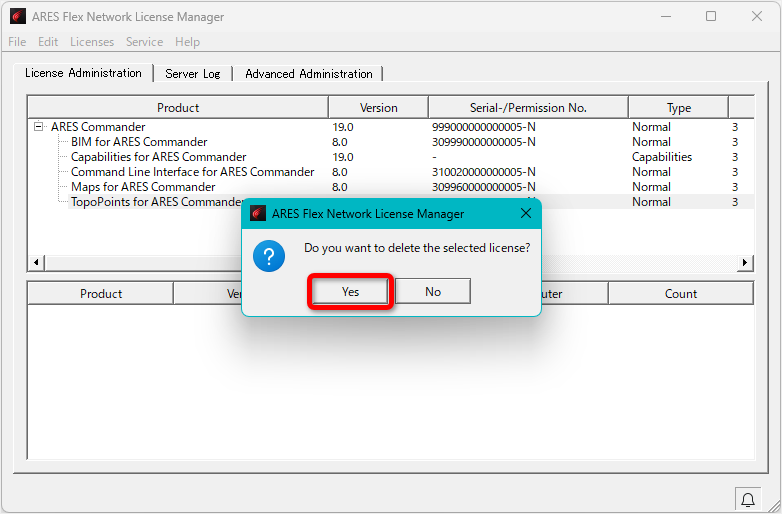Screen dimensions: 782x514
Task: Click the lower table Product column header
Action: 101,294
